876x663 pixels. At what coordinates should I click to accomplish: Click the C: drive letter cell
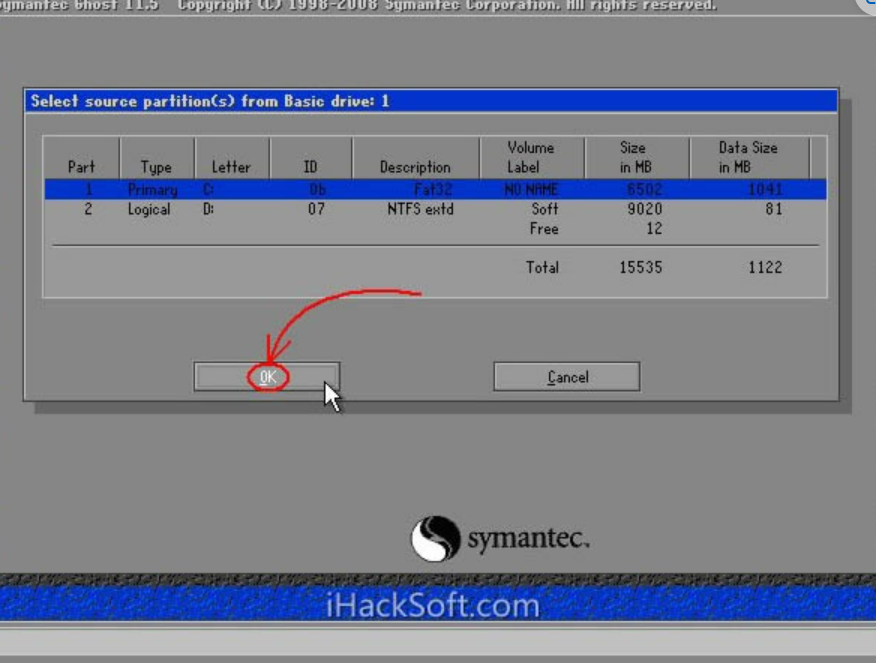point(208,189)
